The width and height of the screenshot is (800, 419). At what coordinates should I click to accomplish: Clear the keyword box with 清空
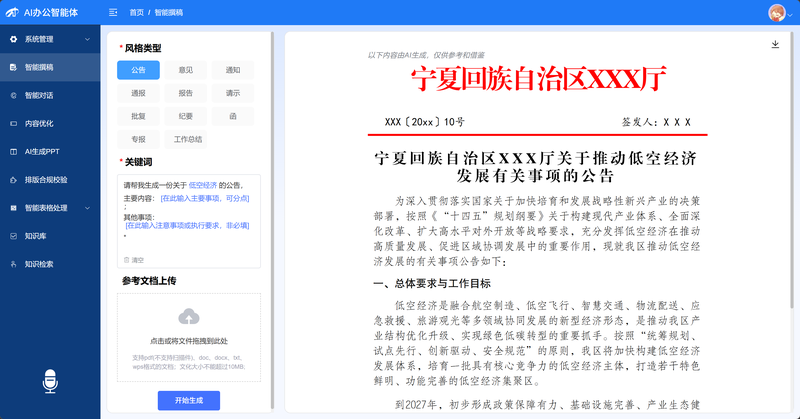pos(134,260)
